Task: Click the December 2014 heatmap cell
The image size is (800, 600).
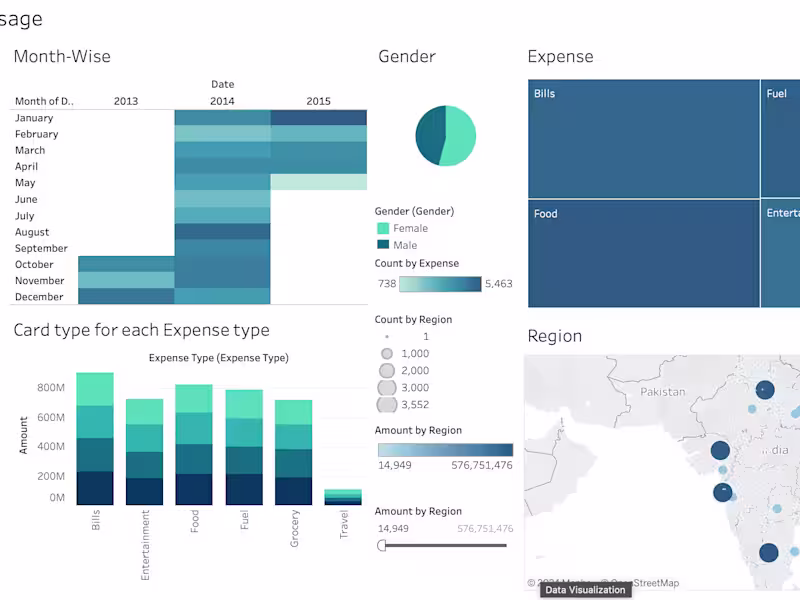Action: coord(222,296)
